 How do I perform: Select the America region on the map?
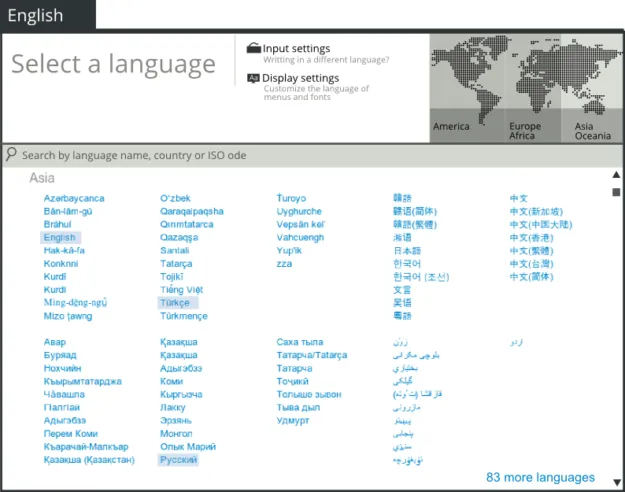(x=467, y=88)
